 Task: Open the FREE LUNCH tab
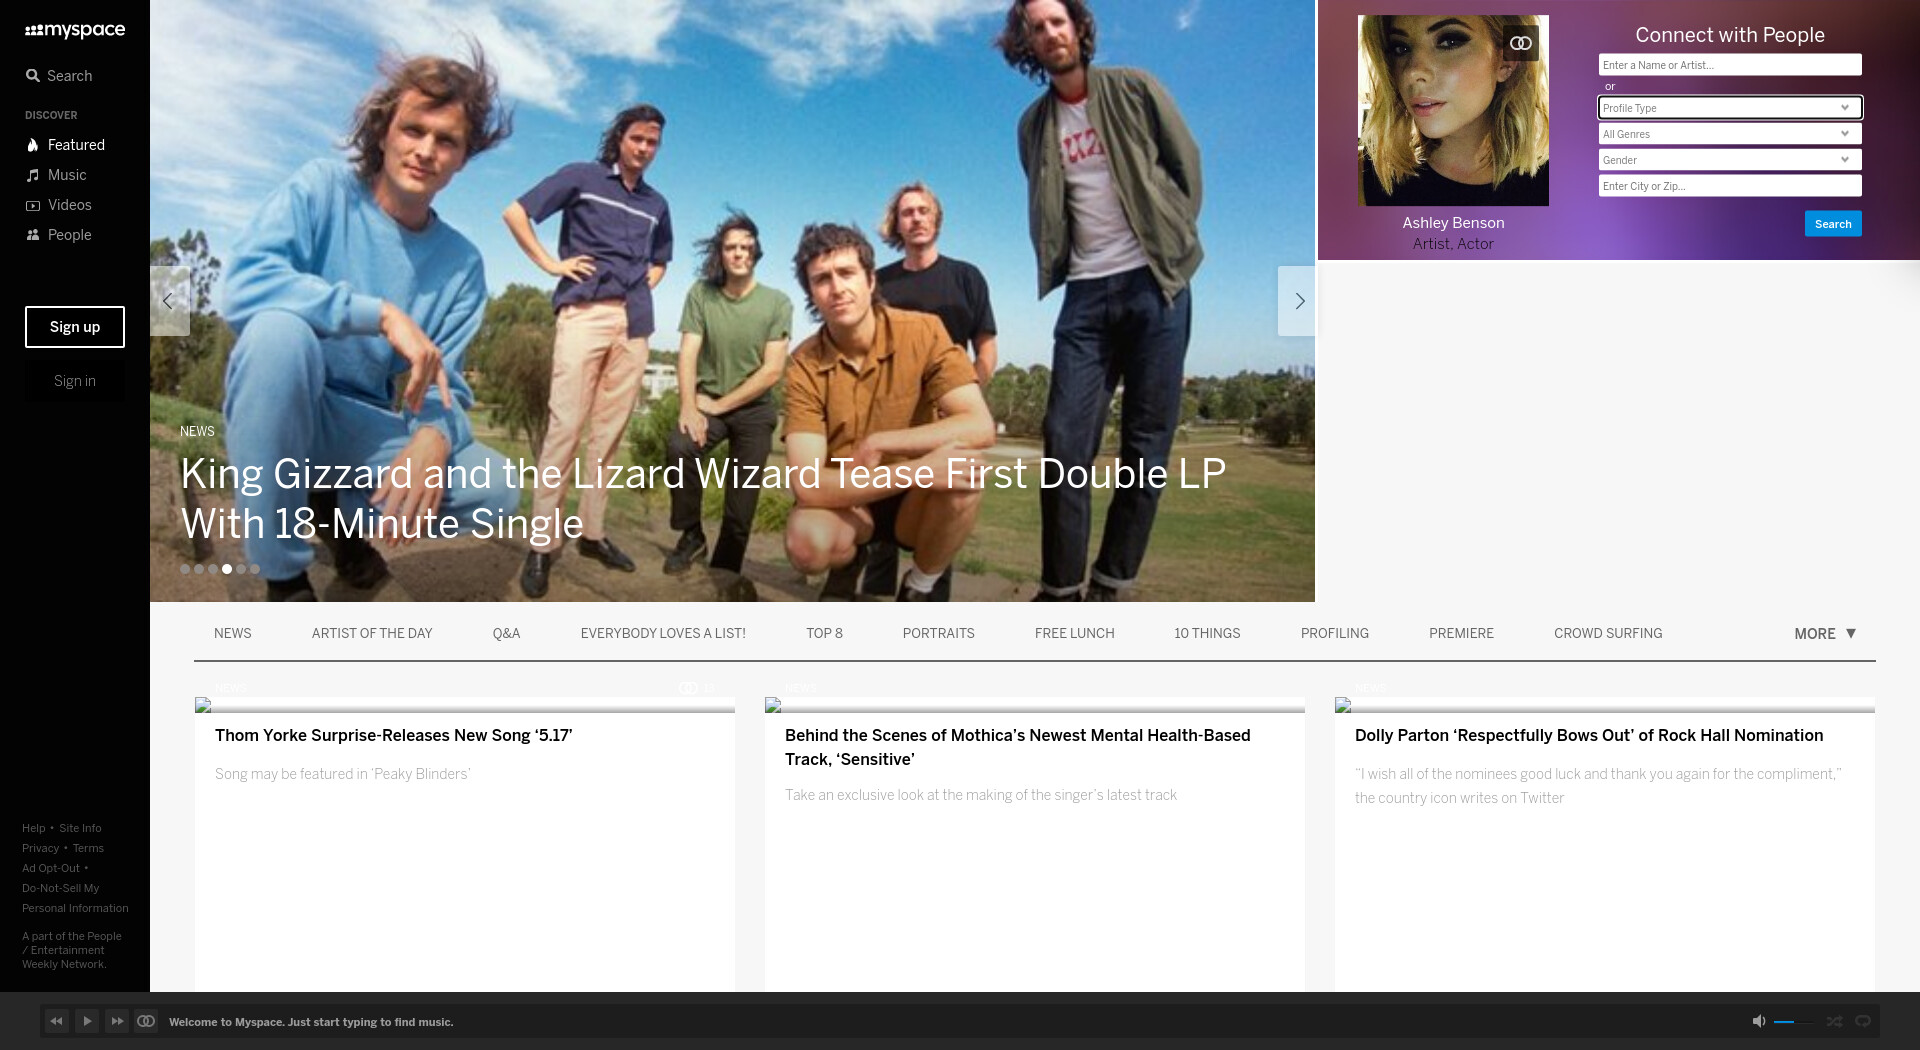[x=1074, y=634]
